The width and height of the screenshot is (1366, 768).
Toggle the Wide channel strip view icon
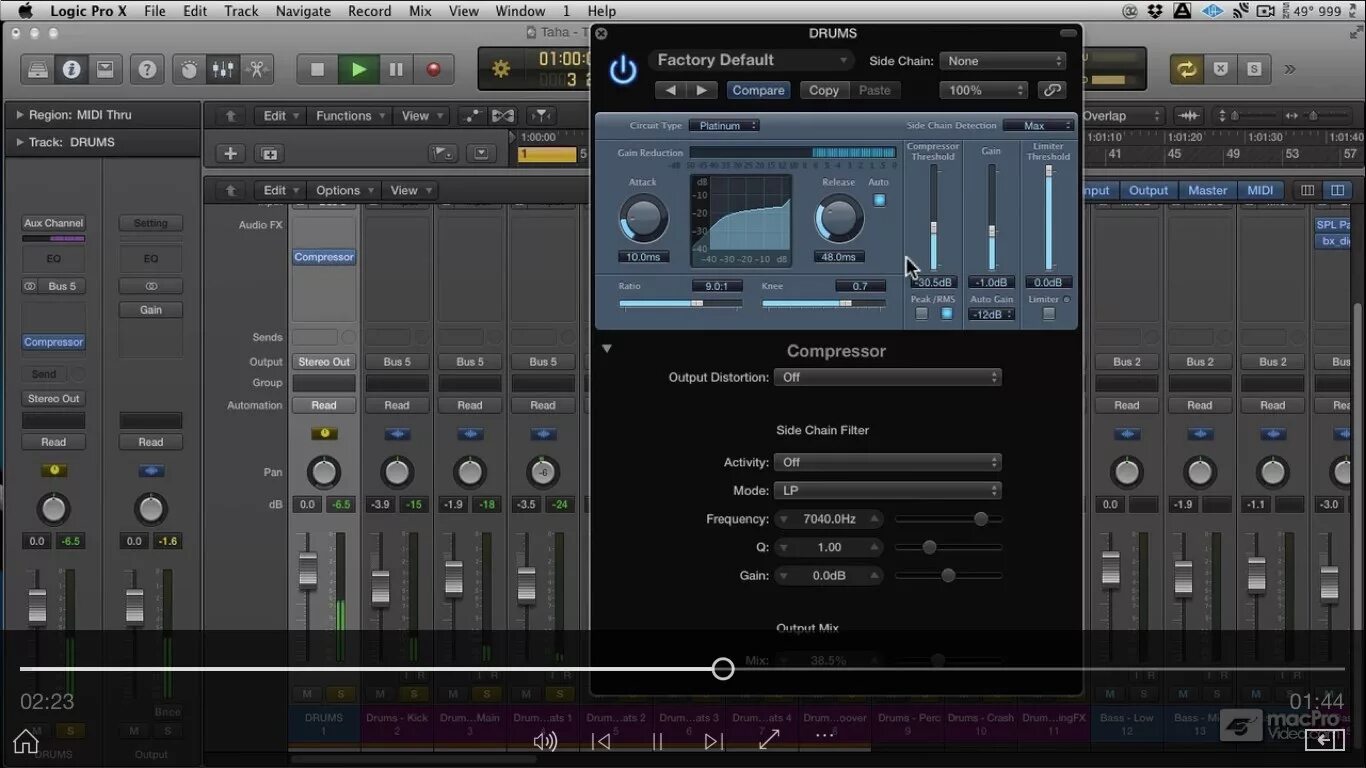tap(1336, 190)
